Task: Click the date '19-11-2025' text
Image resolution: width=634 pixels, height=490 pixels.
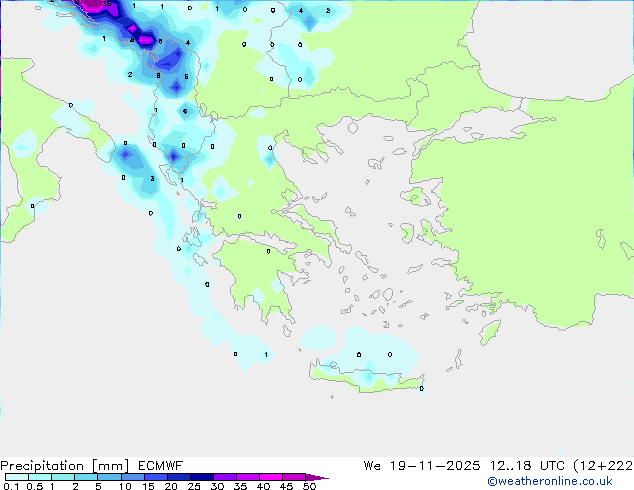Action: tap(435, 466)
